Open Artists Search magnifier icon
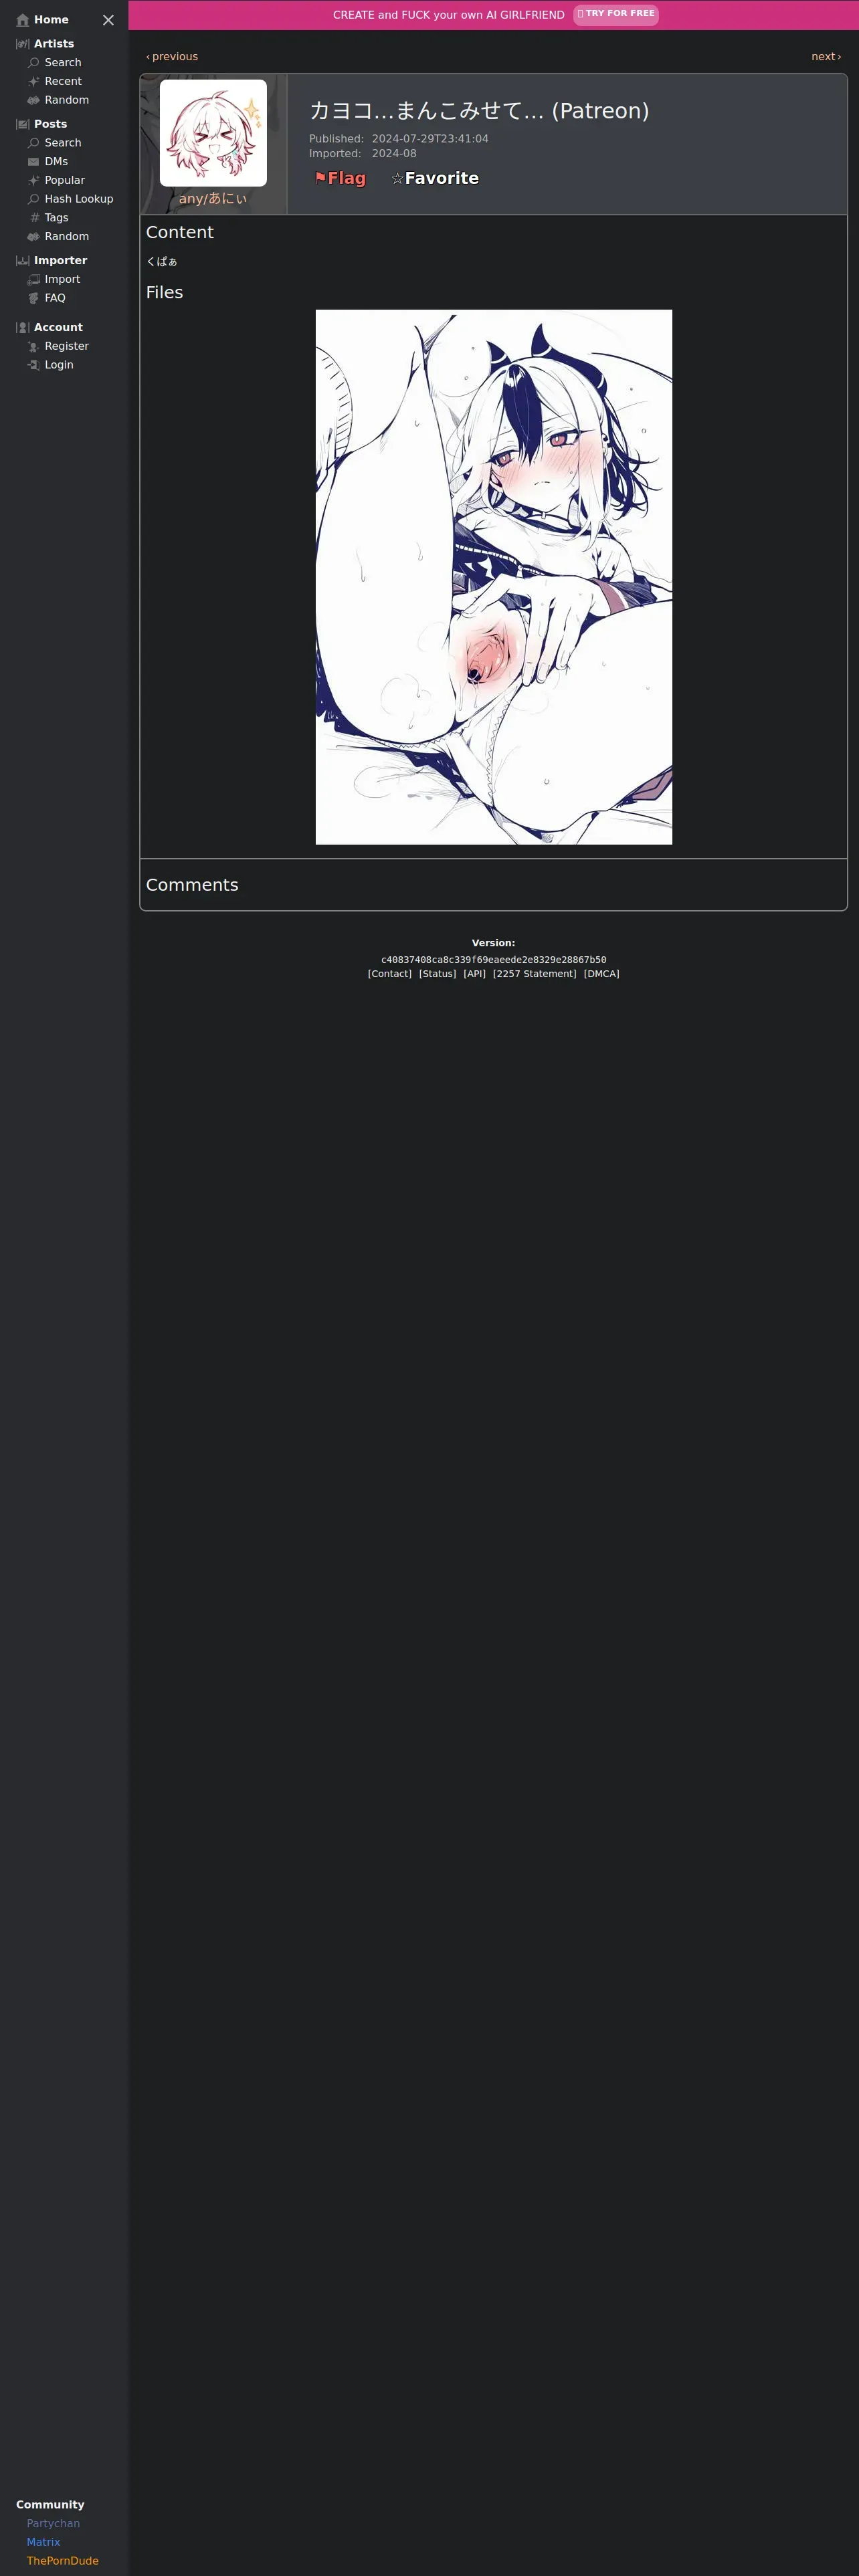 pos(34,63)
